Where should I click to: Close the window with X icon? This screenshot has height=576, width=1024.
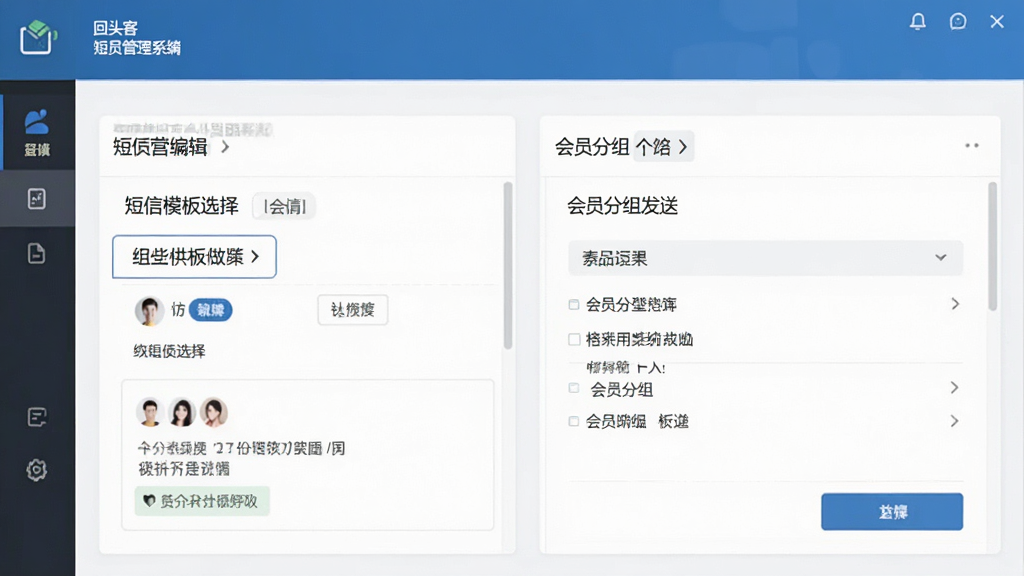coord(997,22)
